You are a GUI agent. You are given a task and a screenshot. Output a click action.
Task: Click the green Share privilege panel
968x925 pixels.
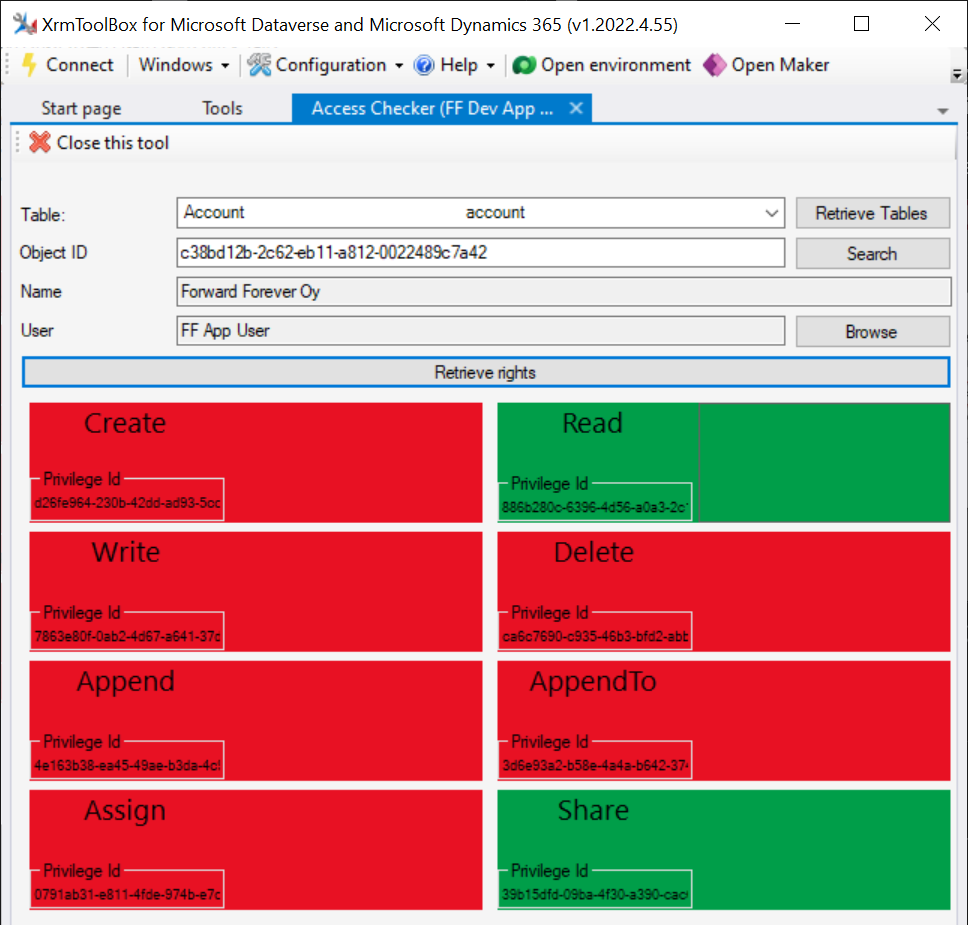724,850
